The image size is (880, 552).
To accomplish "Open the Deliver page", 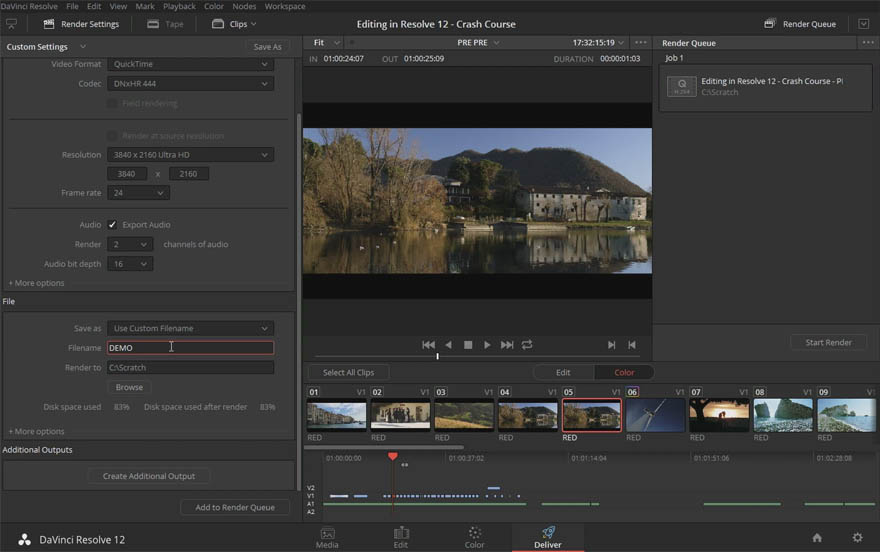I will point(548,537).
